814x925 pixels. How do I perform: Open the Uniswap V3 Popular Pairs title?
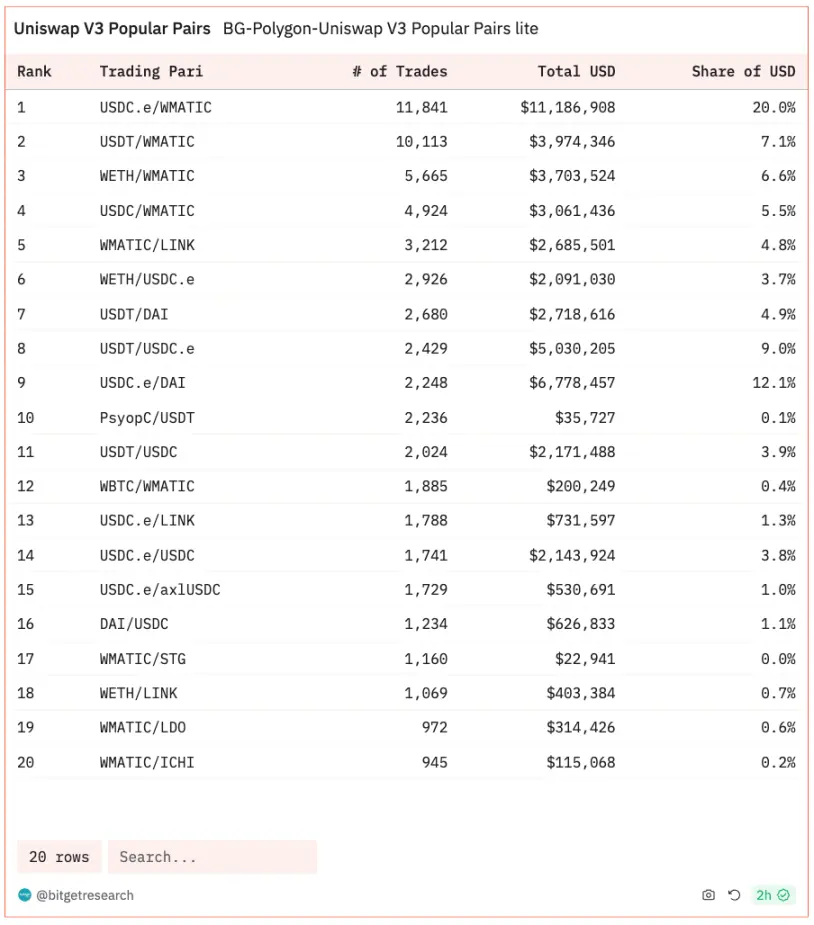112,29
